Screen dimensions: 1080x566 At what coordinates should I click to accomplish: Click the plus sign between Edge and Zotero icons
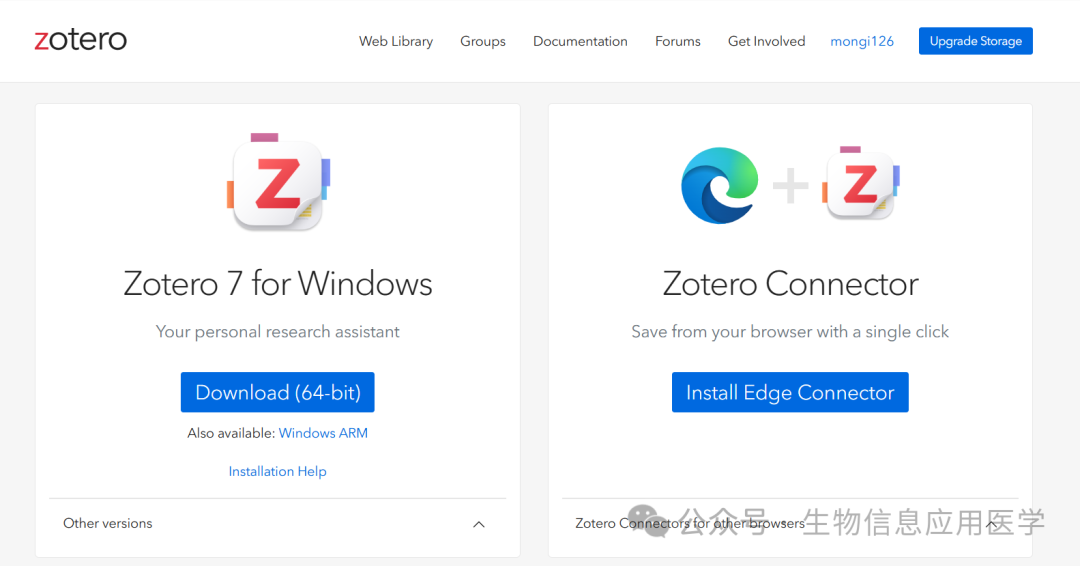click(790, 186)
